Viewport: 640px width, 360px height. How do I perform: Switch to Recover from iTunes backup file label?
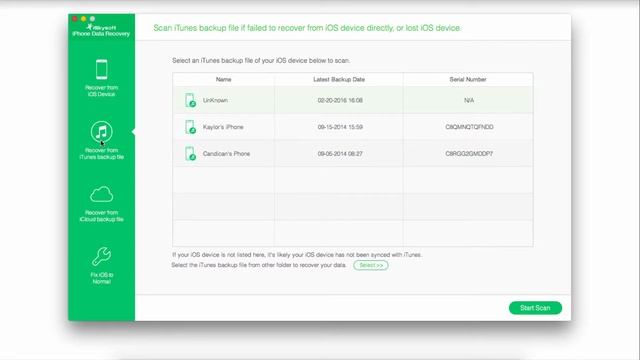(102, 154)
